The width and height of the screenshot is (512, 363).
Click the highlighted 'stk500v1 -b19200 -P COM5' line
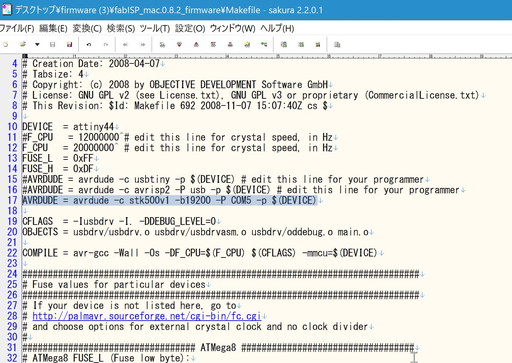pyautogui.click(x=169, y=200)
